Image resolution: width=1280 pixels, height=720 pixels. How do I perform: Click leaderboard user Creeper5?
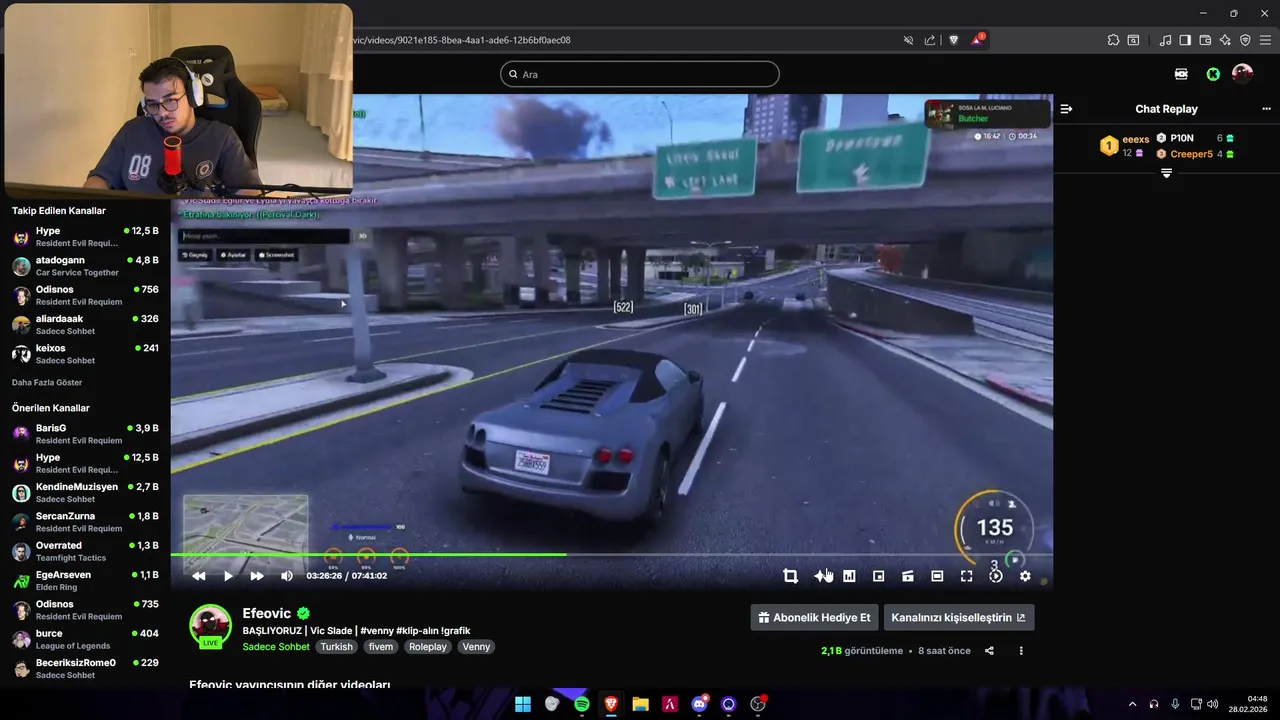click(1191, 154)
